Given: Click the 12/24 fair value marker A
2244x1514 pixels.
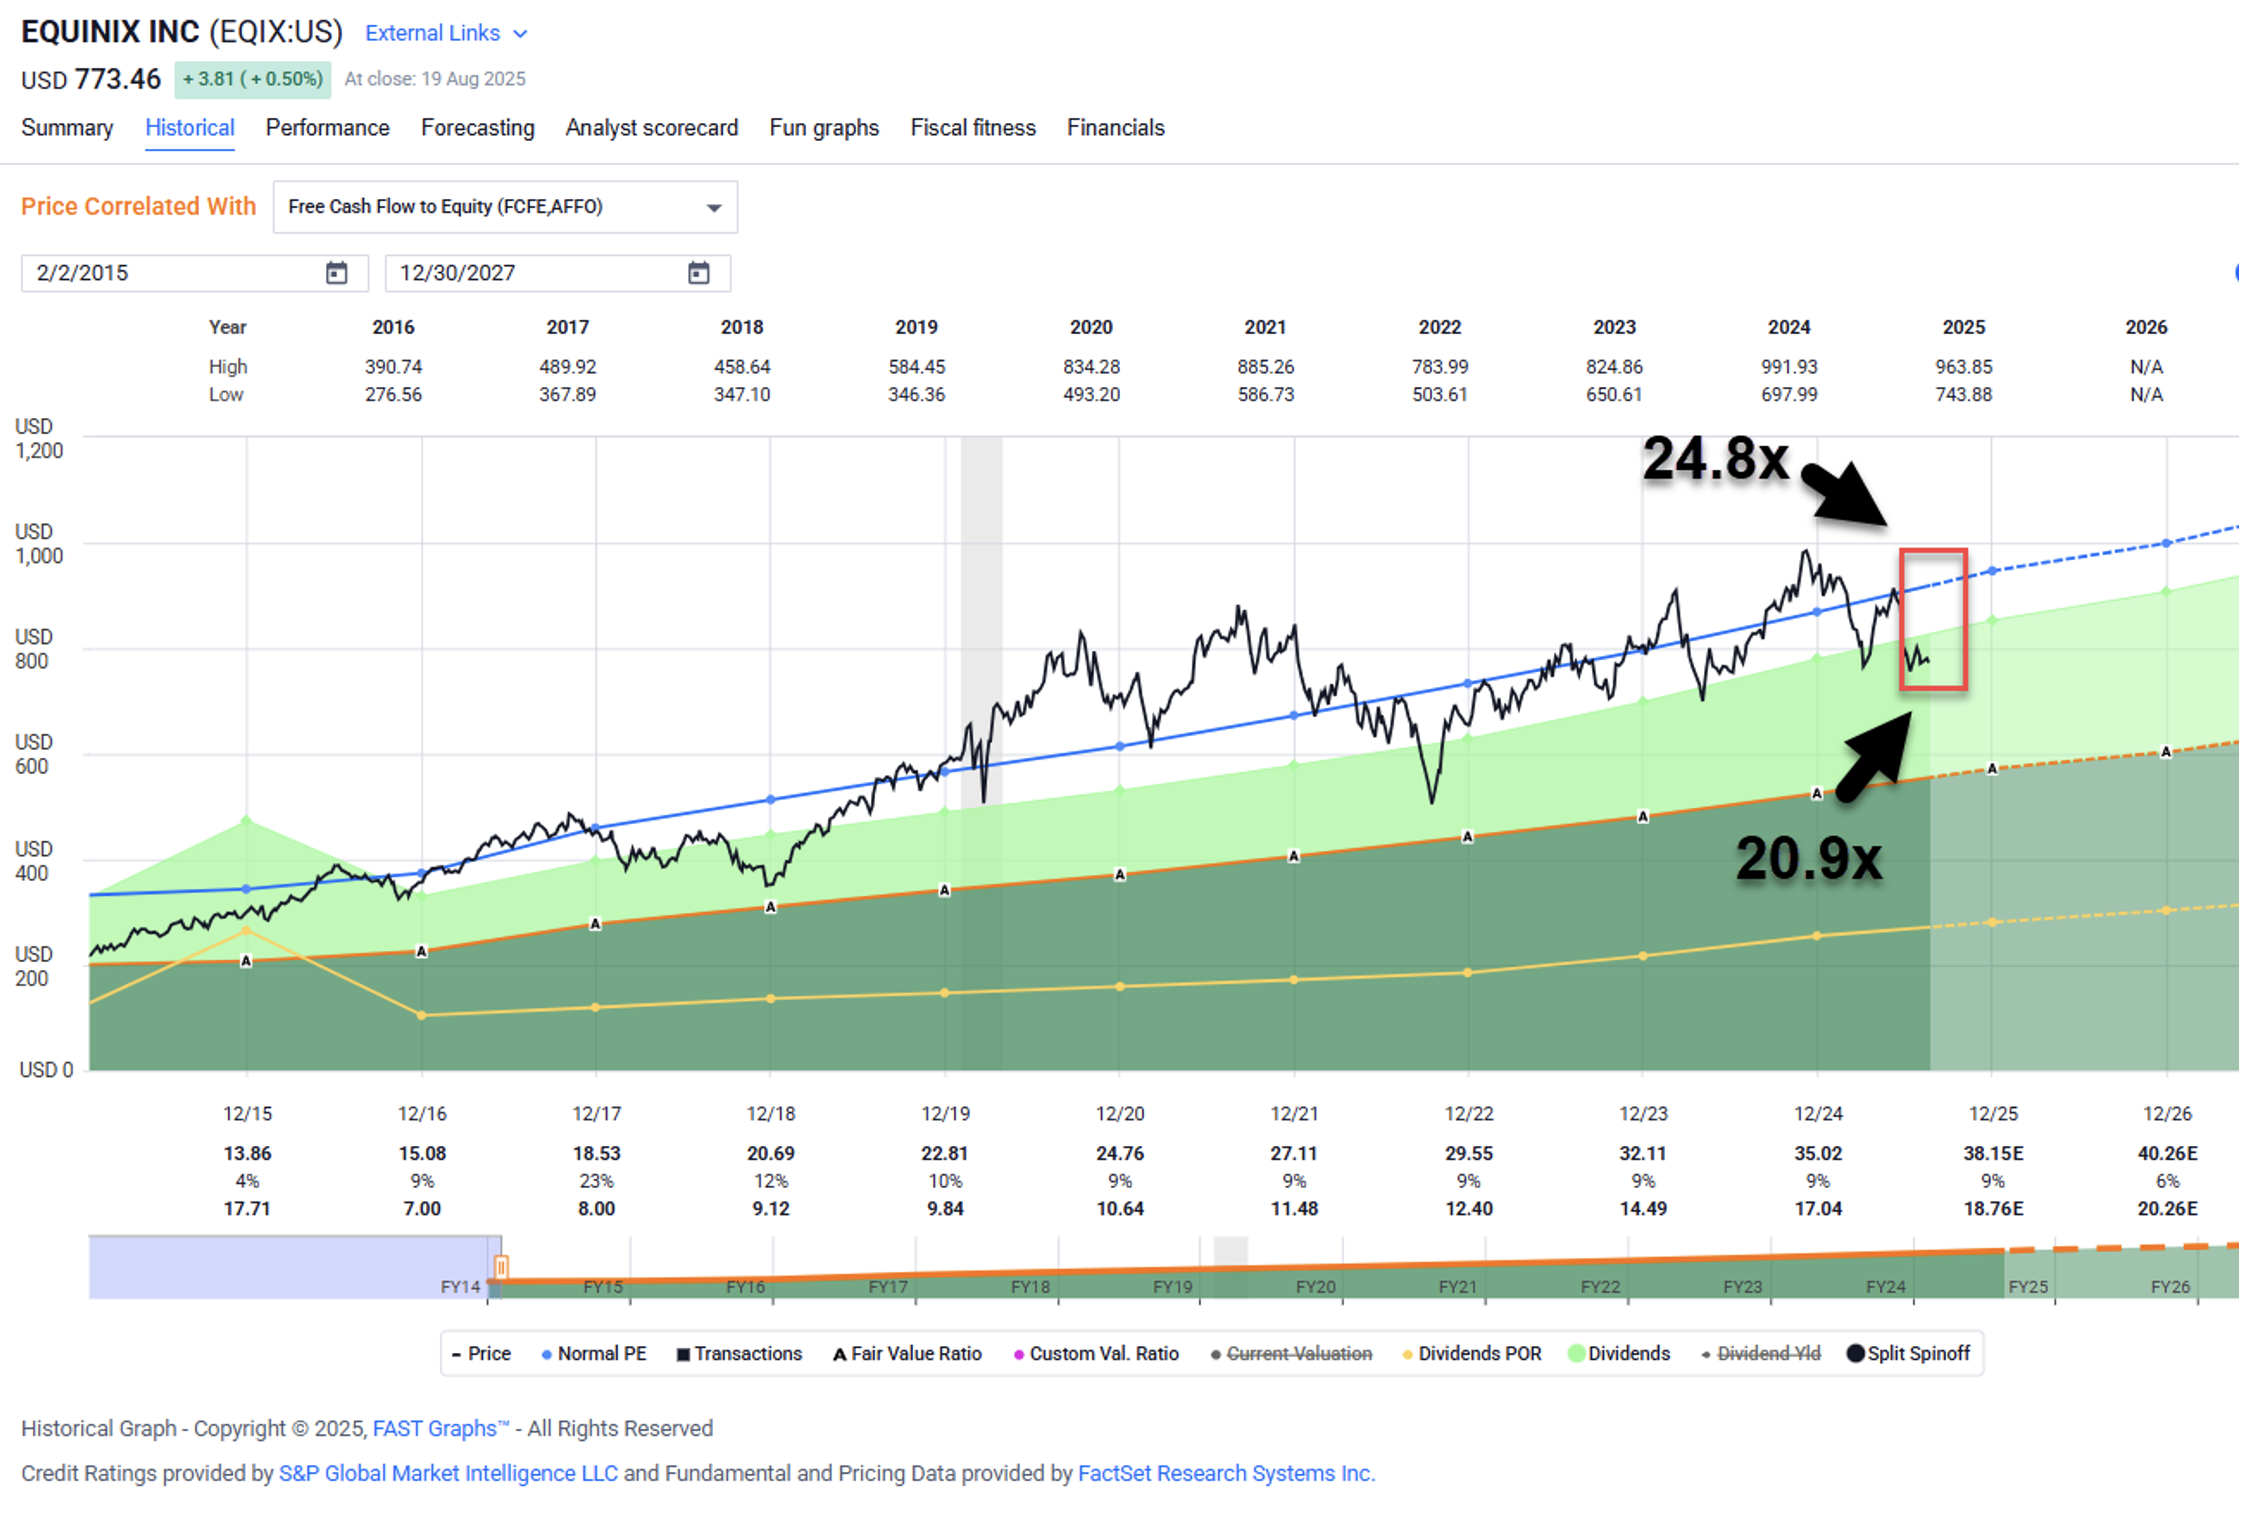Looking at the screenshot, I should 1817,794.
